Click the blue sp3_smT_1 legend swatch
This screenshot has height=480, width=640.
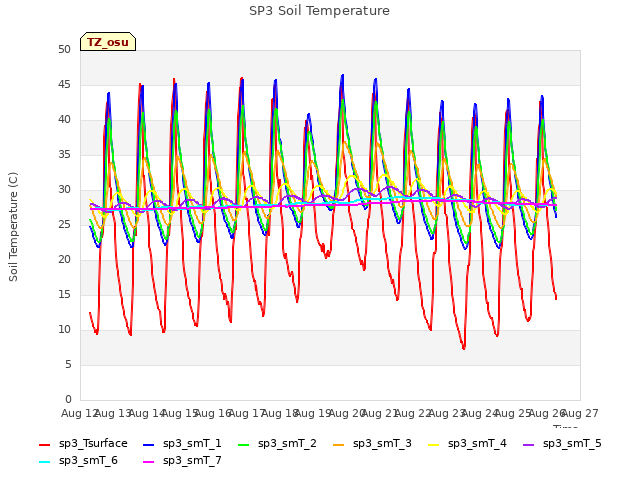(149, 444)
